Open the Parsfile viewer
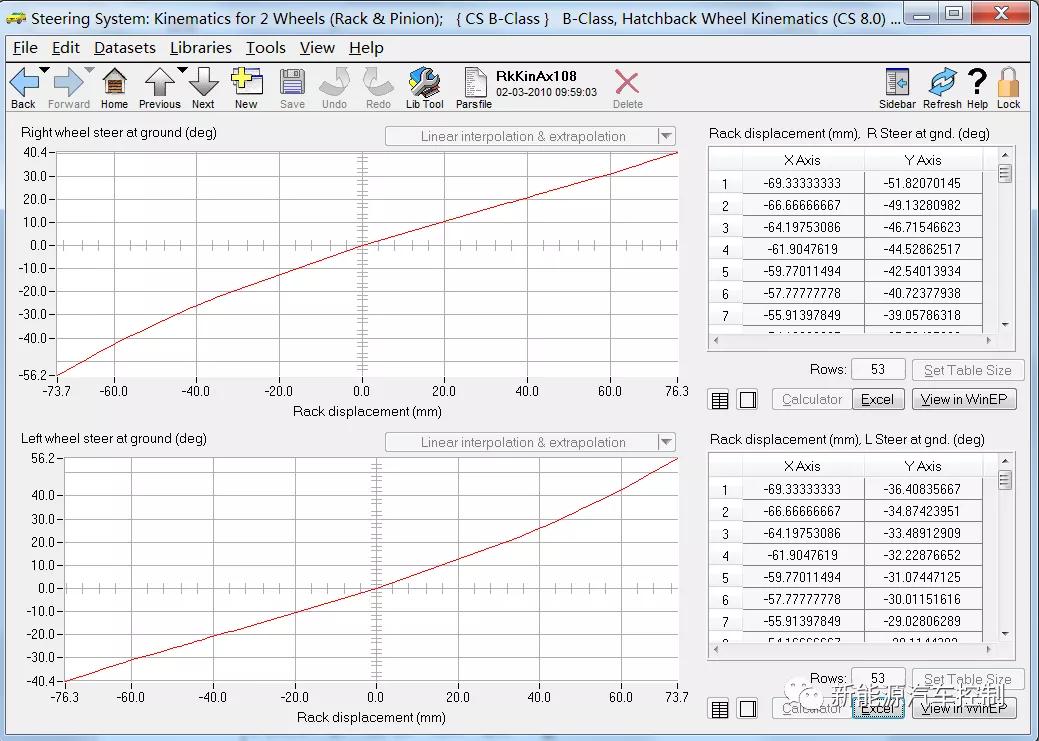This screenshot has width=1039, height=741. pyautogui.click(x=473, y=87)
